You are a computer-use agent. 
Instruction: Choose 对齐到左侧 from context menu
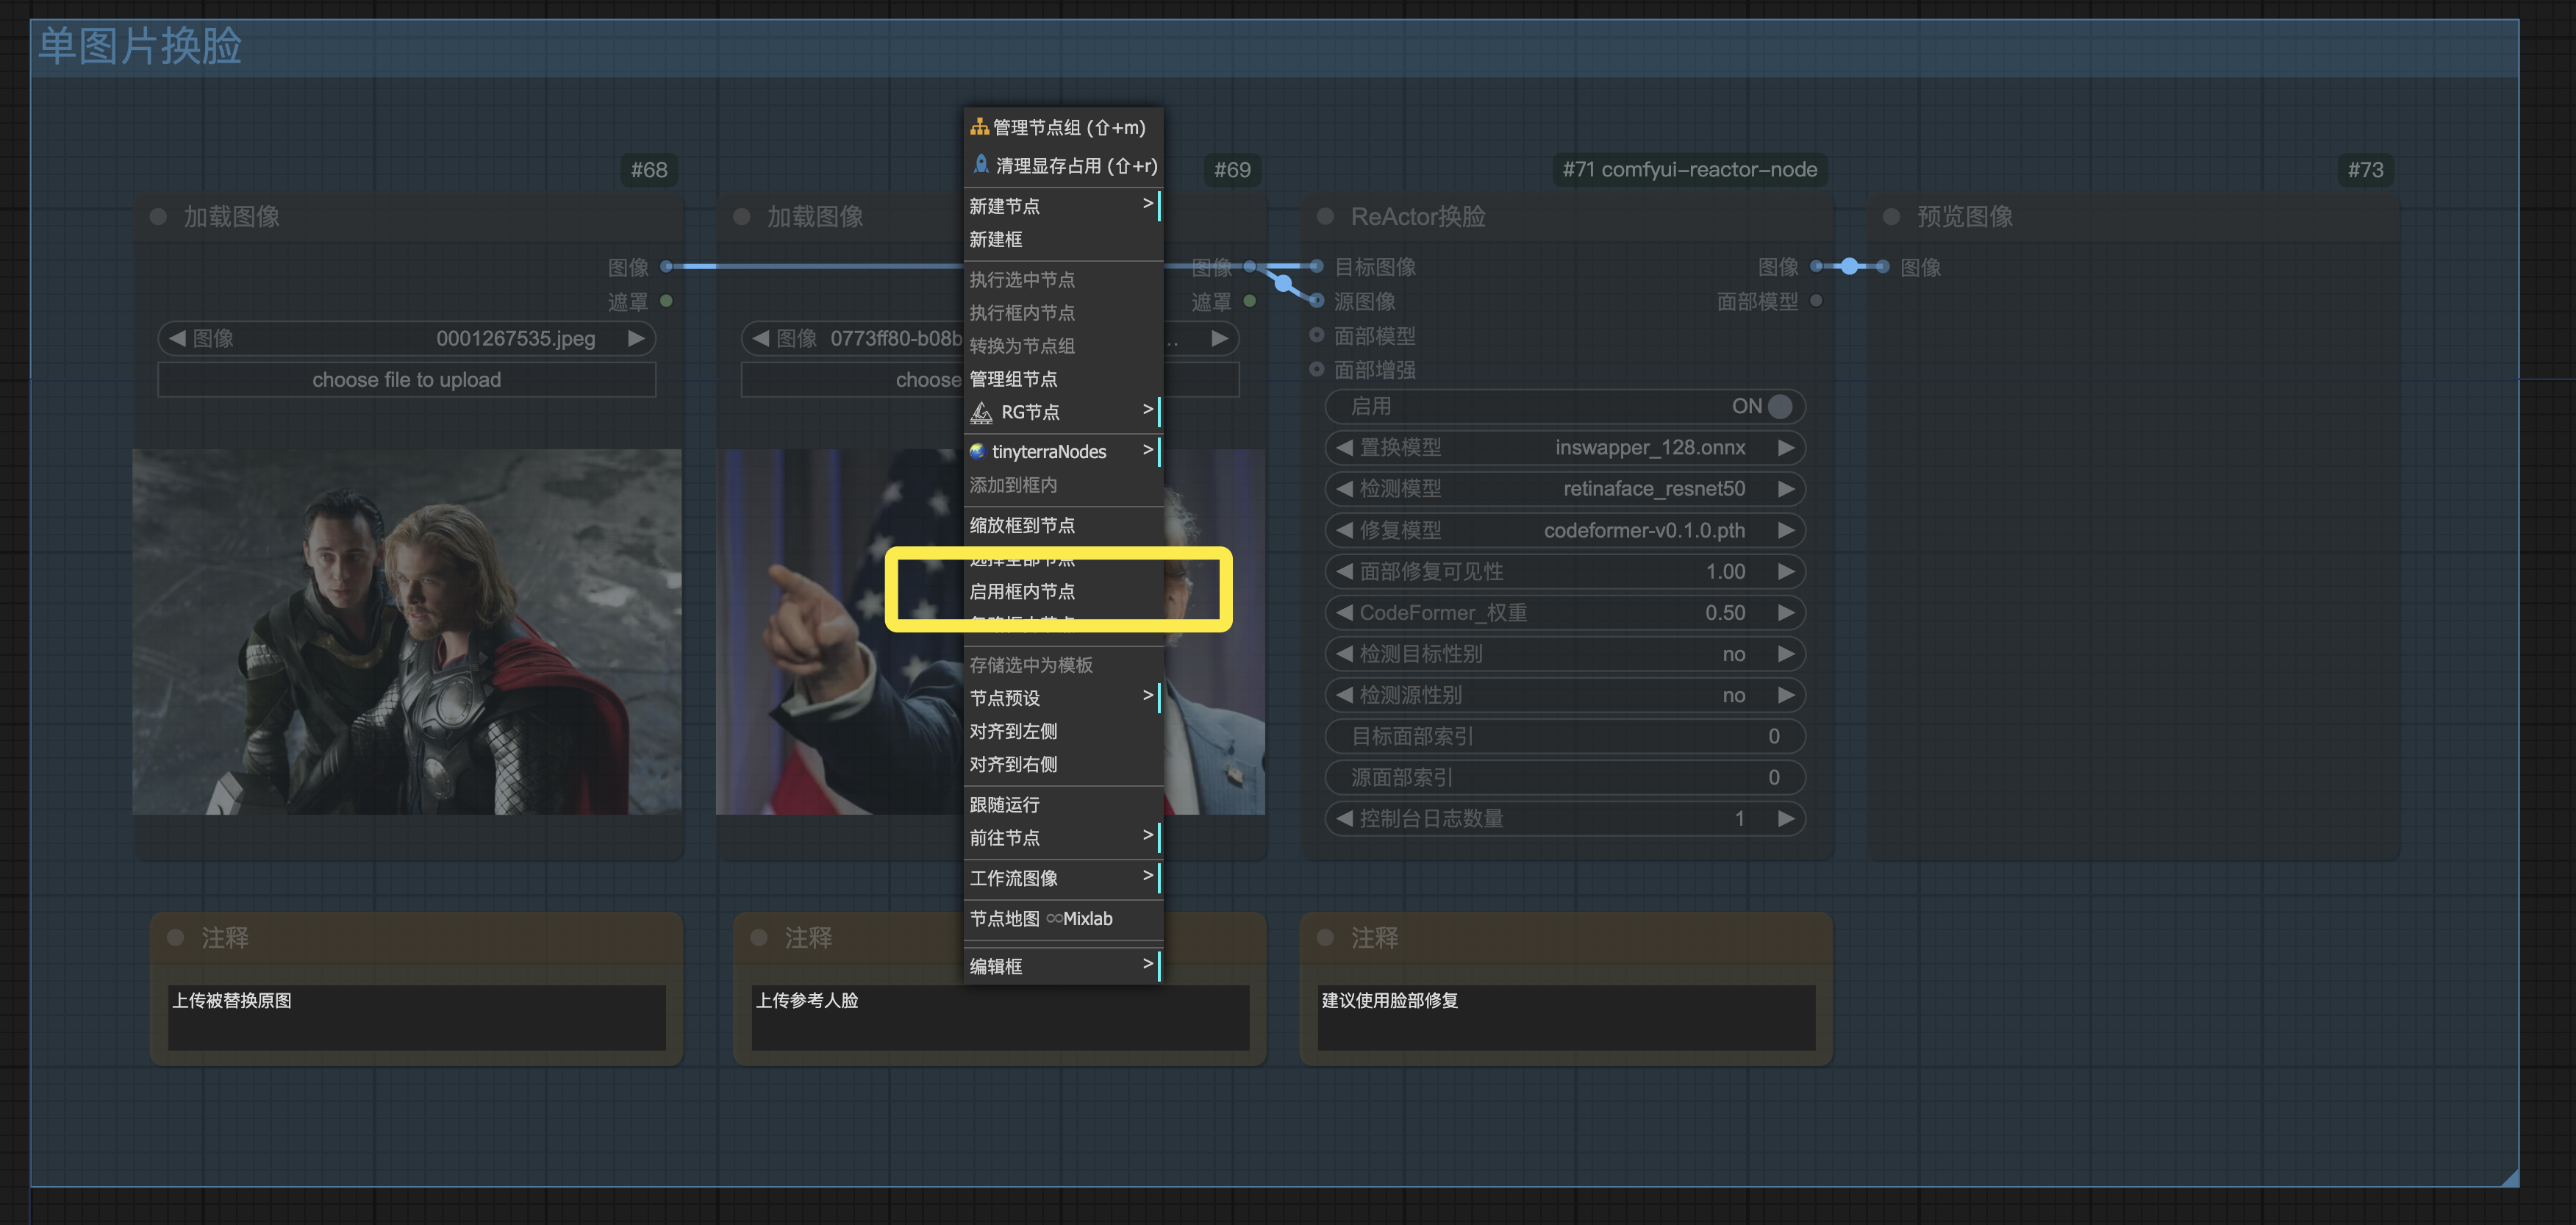pyautogui.click(x=1013, y=731)
